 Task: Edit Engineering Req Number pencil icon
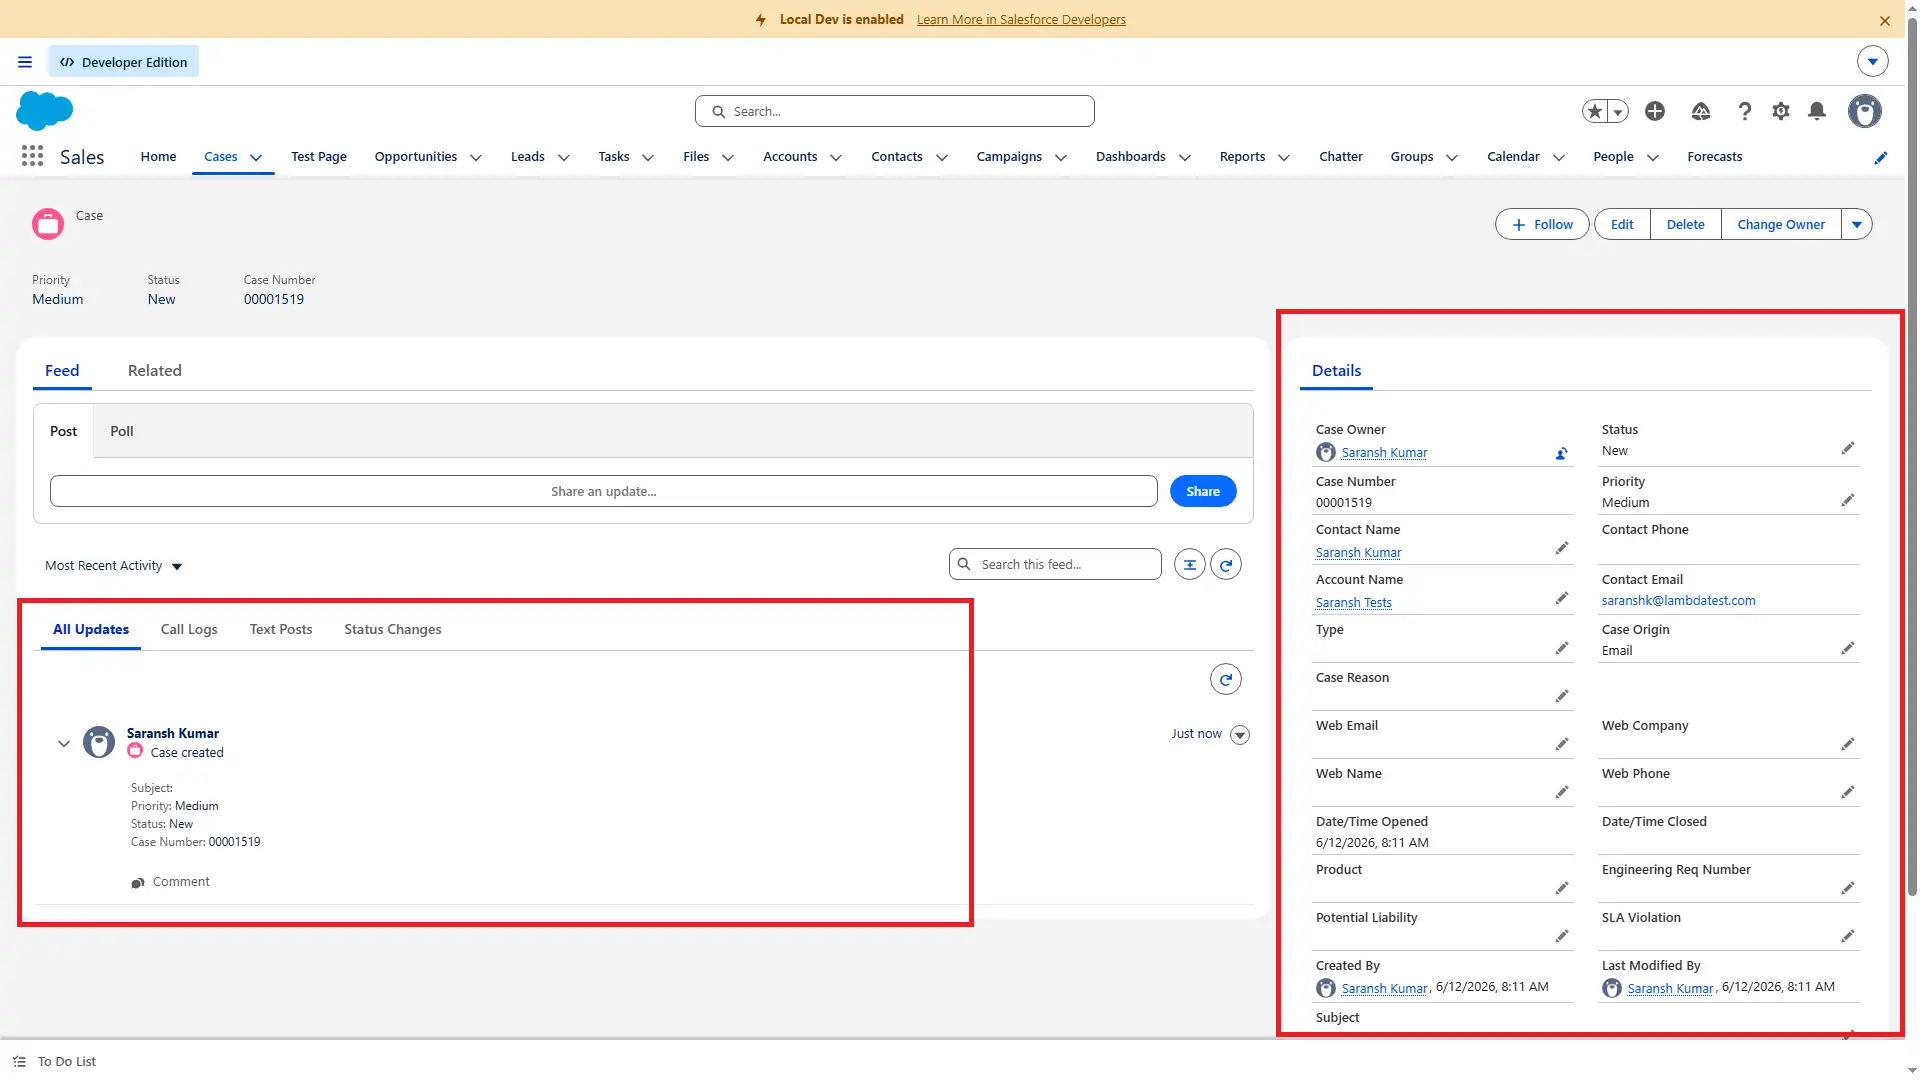pyautogui.click(x=1848, y=889)
